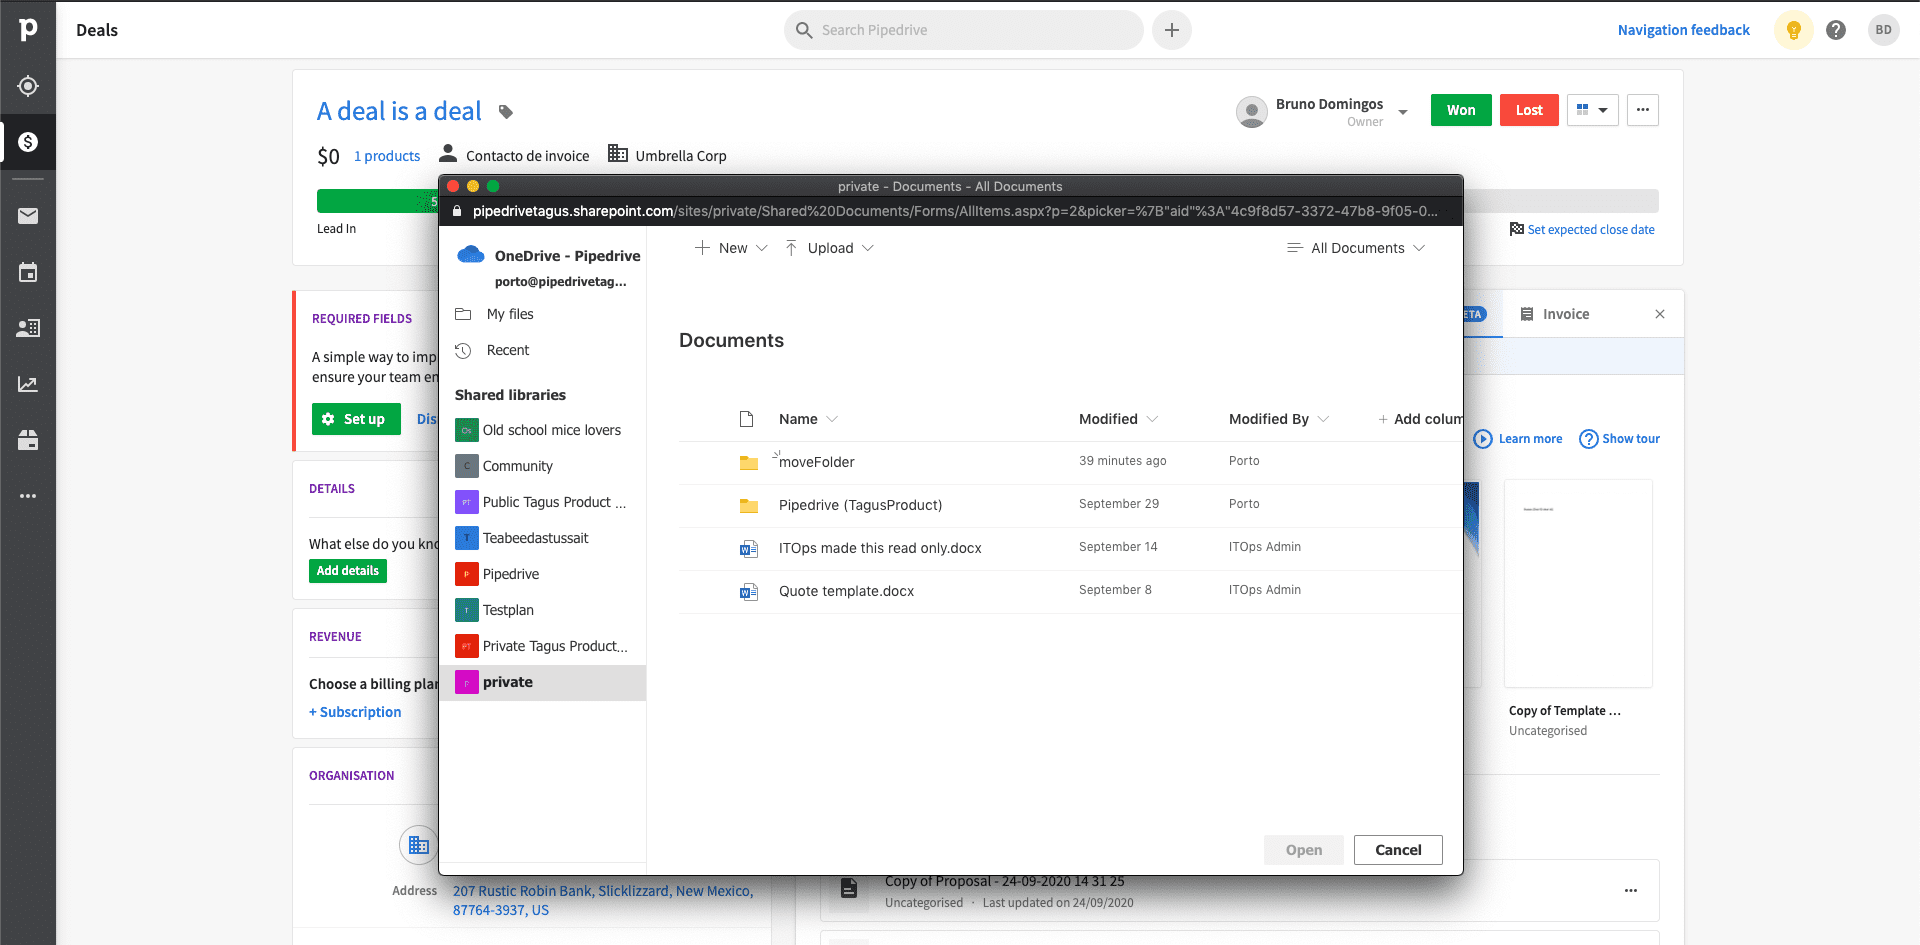This screenshot has height=945, width=1920.
Task: Mark the deal as Won
Action: (1461, 110)
